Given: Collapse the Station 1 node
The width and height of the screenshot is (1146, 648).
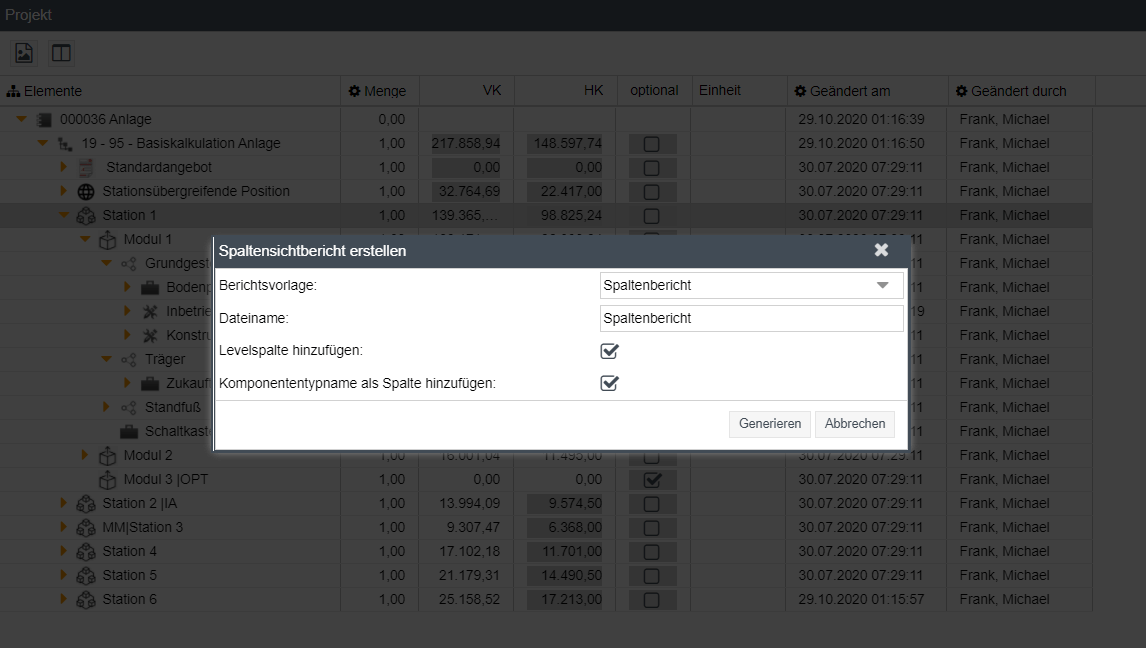Looking at the screenshot, I should 64,215.
